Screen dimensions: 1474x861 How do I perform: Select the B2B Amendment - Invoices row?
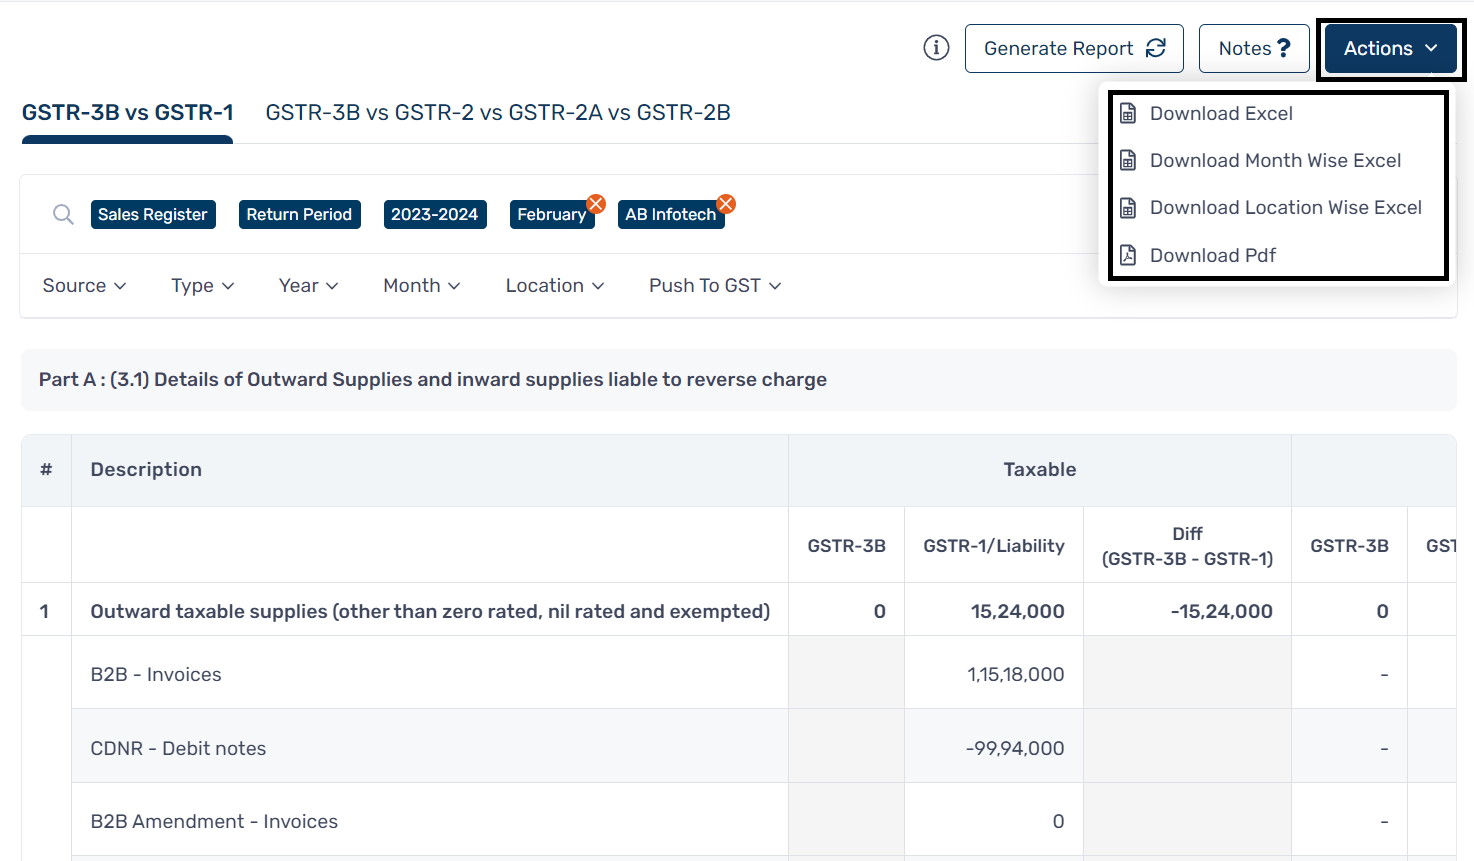[214, 821]
